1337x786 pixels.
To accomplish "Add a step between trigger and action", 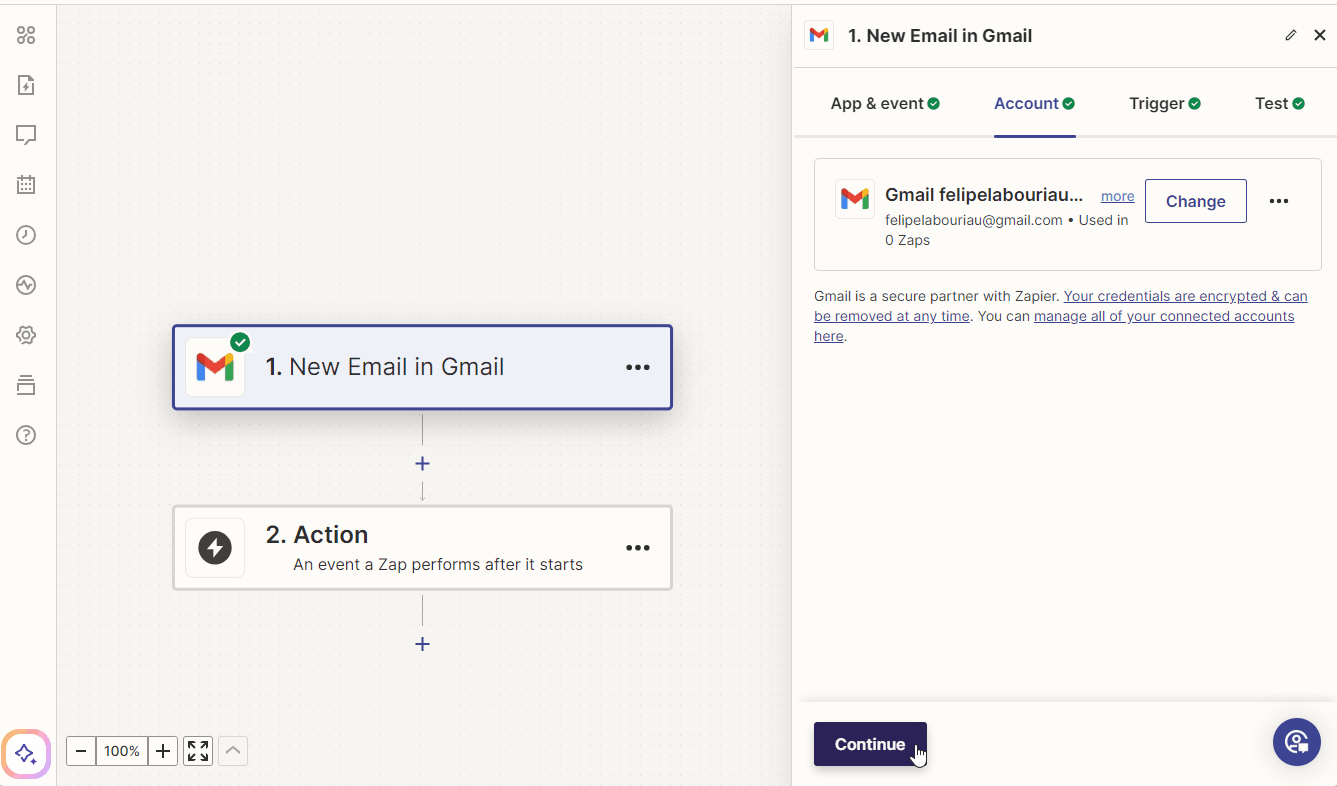I will [x=422, y=464].
